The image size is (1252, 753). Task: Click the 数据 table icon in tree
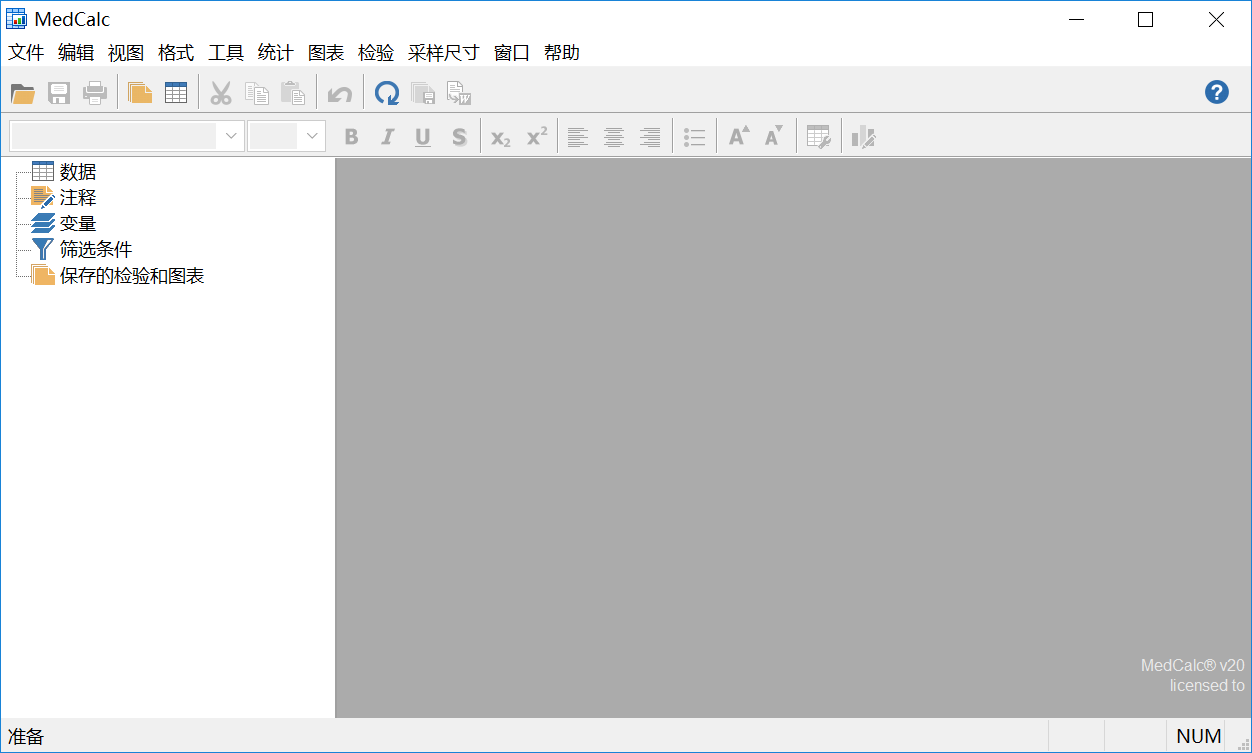43,172
